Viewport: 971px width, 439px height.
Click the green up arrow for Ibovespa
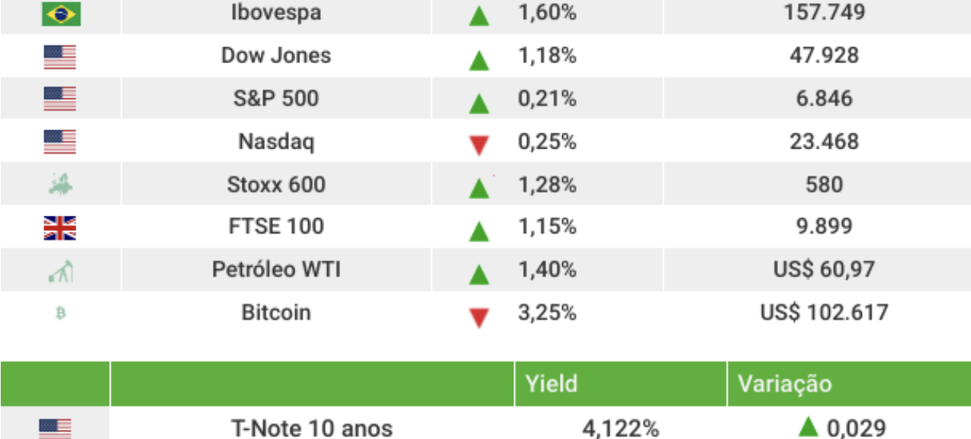(479, 16)
